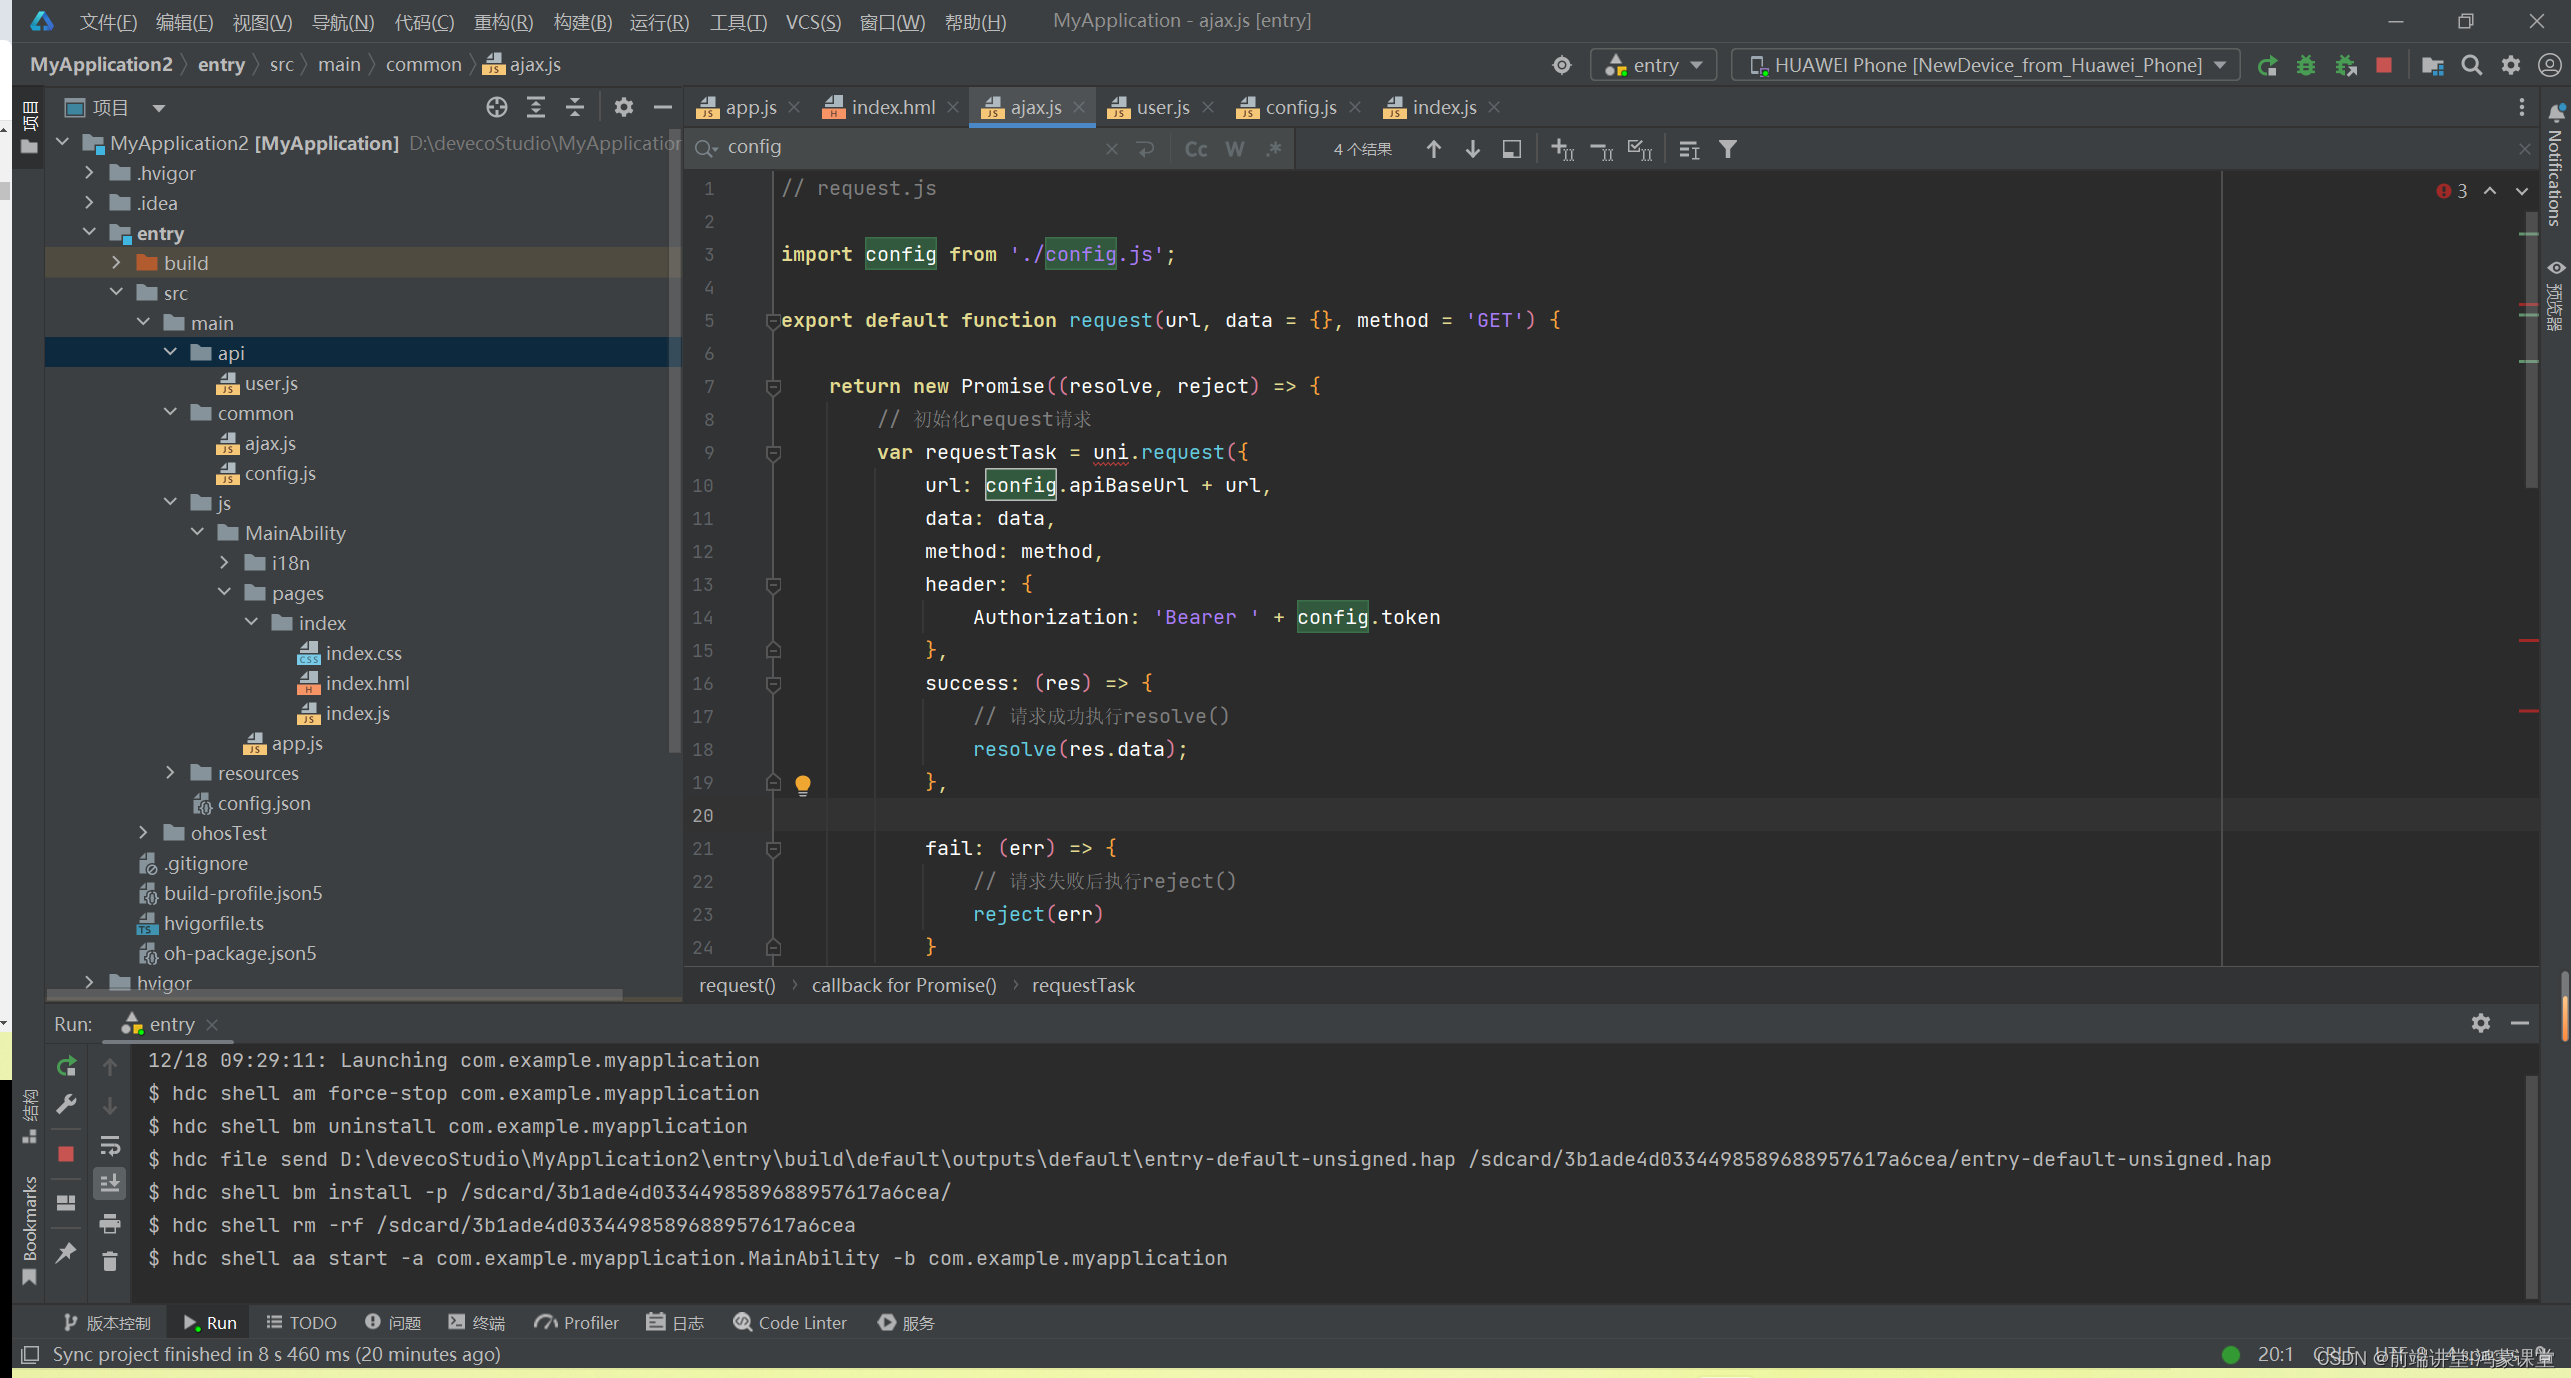Click the build target crosshair icon near entry dropdown
Image resolution: width=2571 pixels, height=1378 pixels.
click(1562, 66)
